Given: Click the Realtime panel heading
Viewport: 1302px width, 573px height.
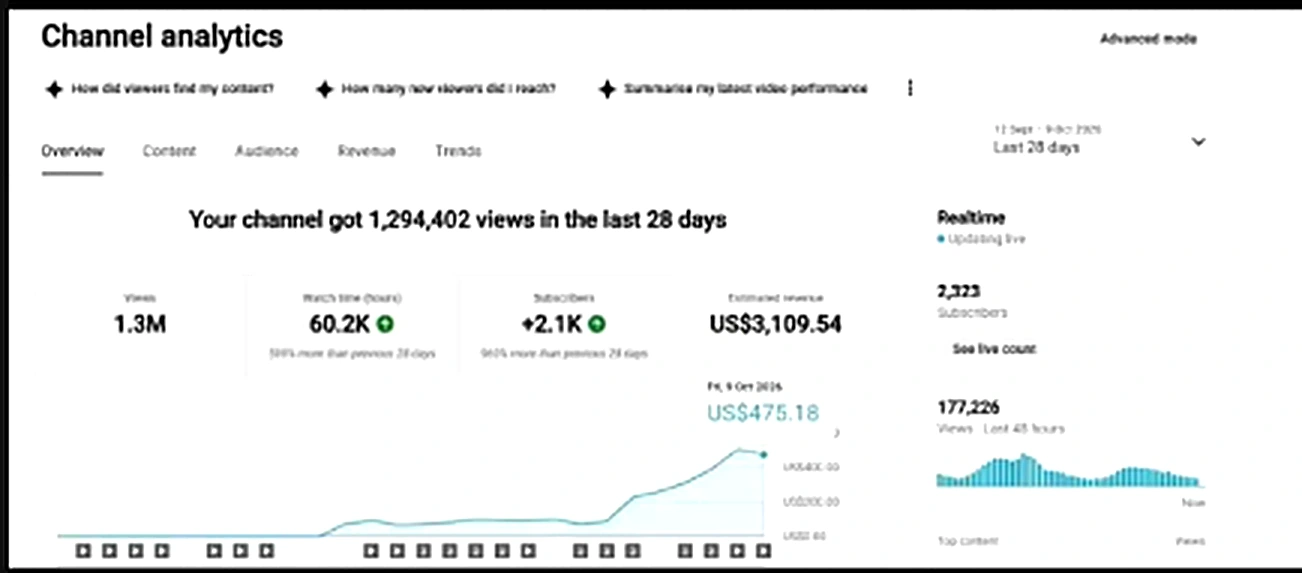Looking at the screenshot, I should (971, 217).
